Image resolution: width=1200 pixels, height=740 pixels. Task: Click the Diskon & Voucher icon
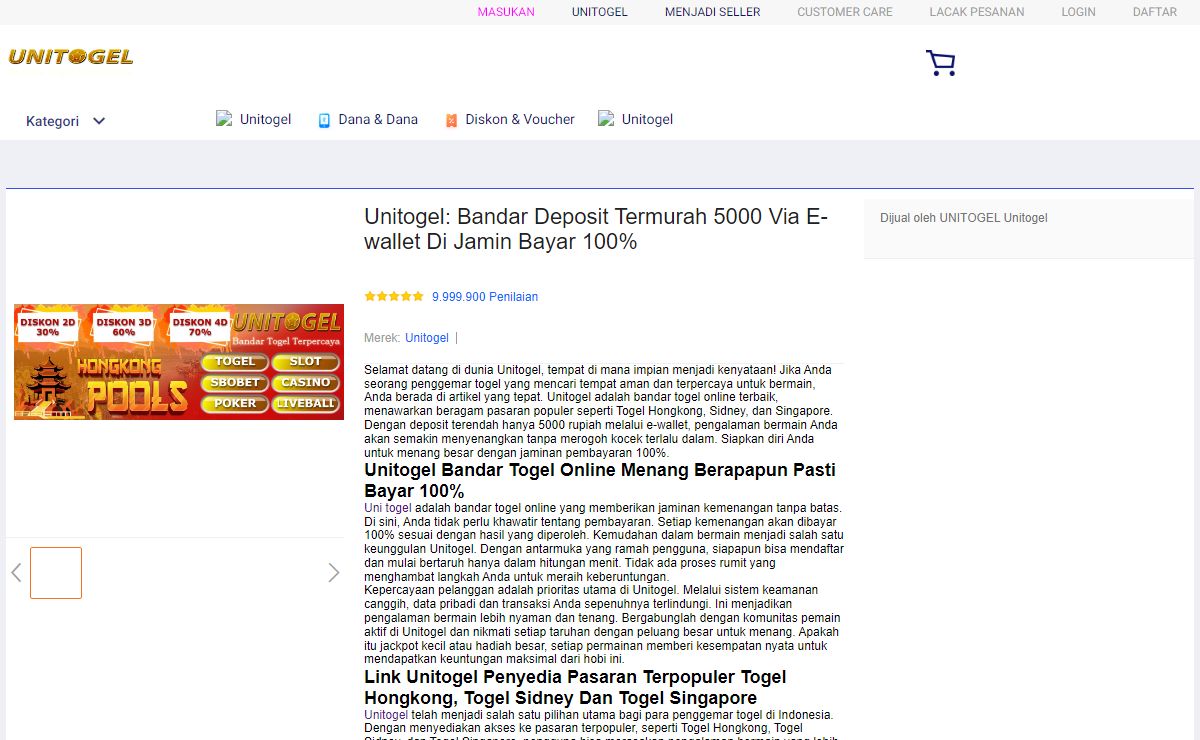click(451, 120)
